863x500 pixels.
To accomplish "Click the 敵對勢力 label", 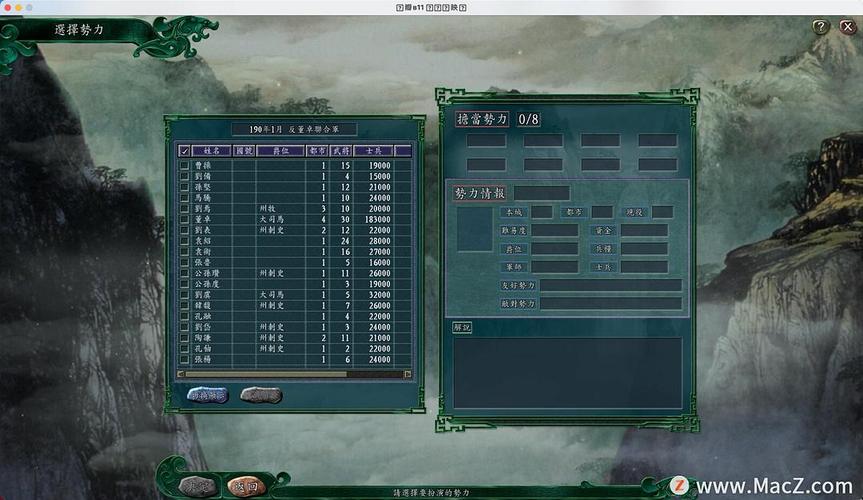I will (518, 303).
